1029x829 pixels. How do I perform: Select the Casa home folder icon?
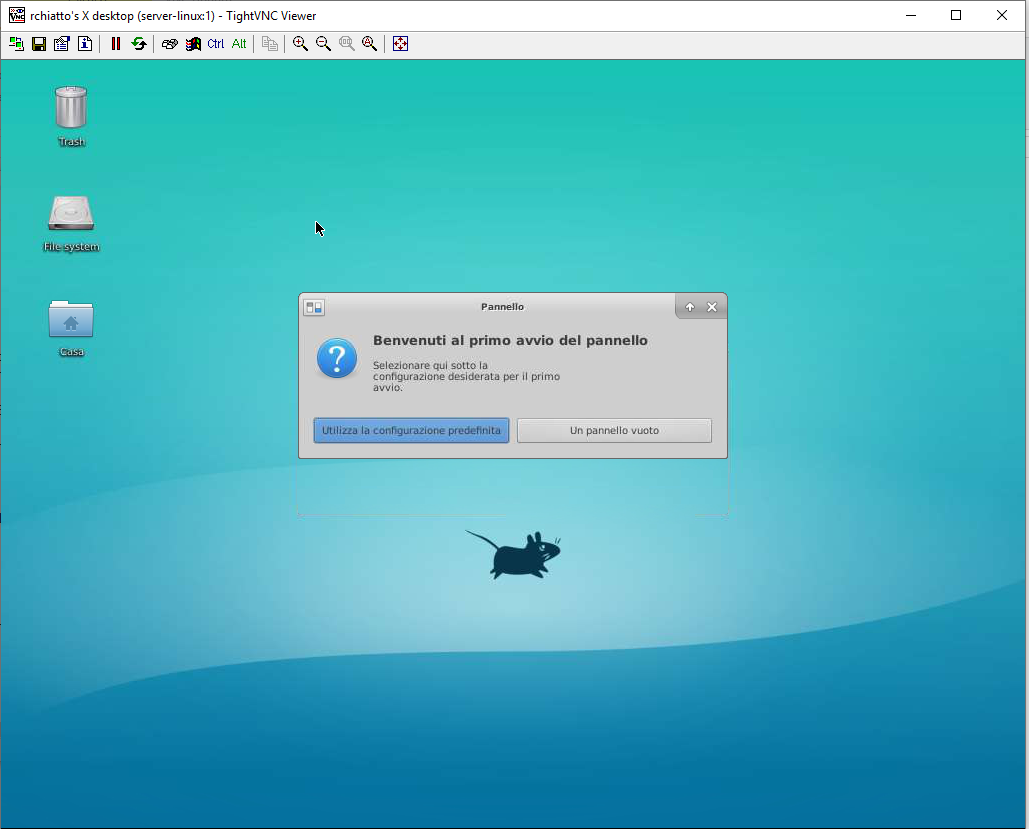pos(71,328)
